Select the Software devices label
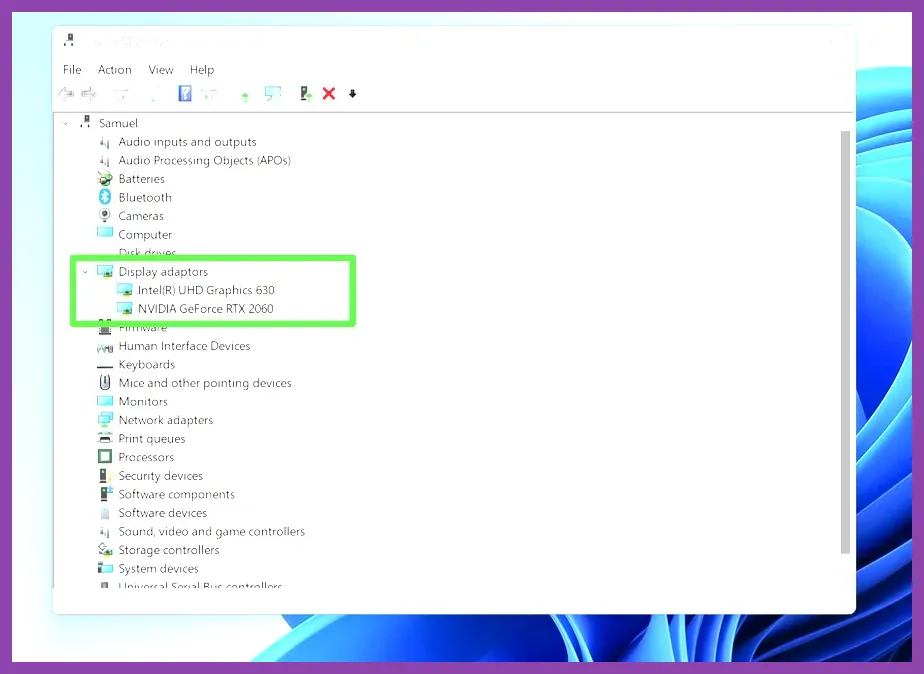Screen dimensions: 924x674 click(163, 513)
